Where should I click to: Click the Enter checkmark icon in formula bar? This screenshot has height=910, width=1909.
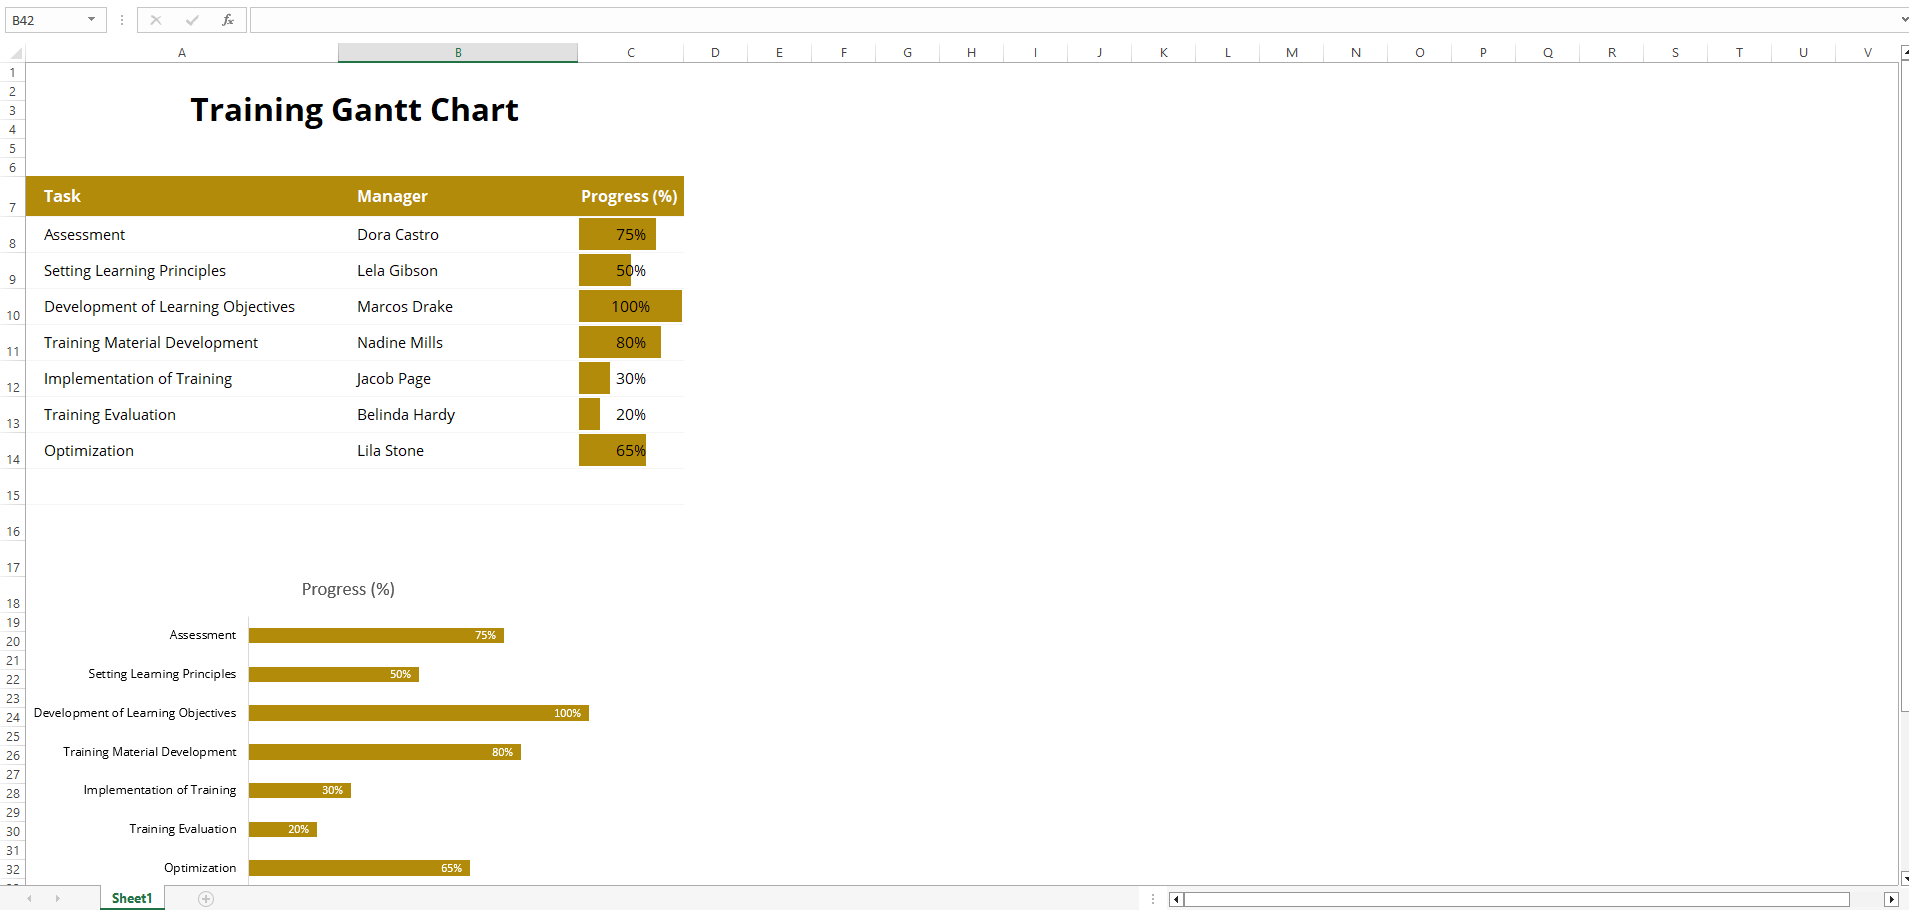click(192, 20)
